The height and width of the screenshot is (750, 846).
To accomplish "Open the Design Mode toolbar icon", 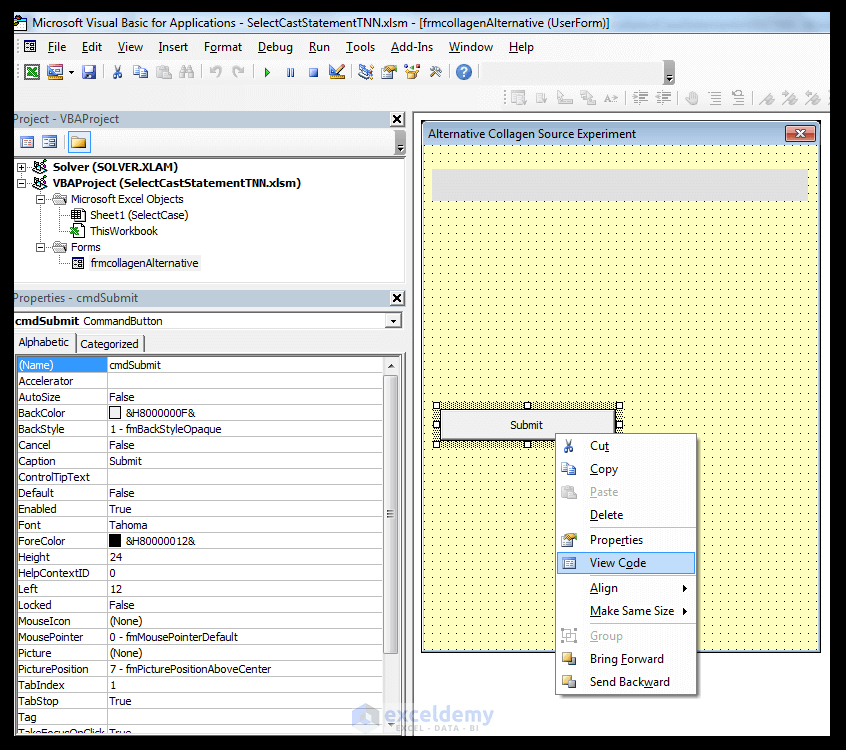I will [336, 72].
